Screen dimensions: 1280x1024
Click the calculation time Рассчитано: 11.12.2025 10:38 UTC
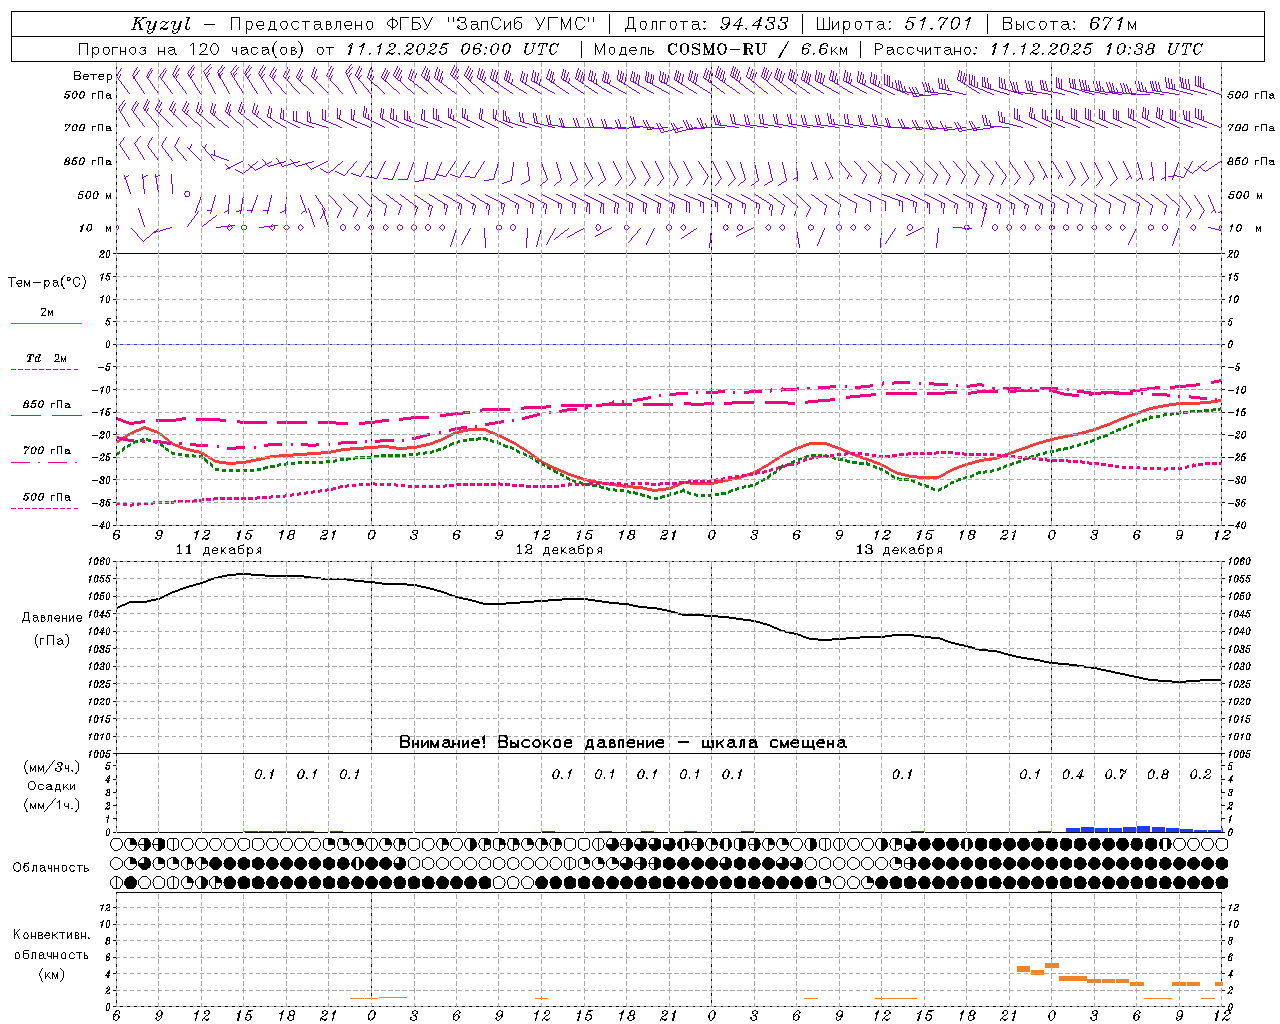[x=1038, y=49]
